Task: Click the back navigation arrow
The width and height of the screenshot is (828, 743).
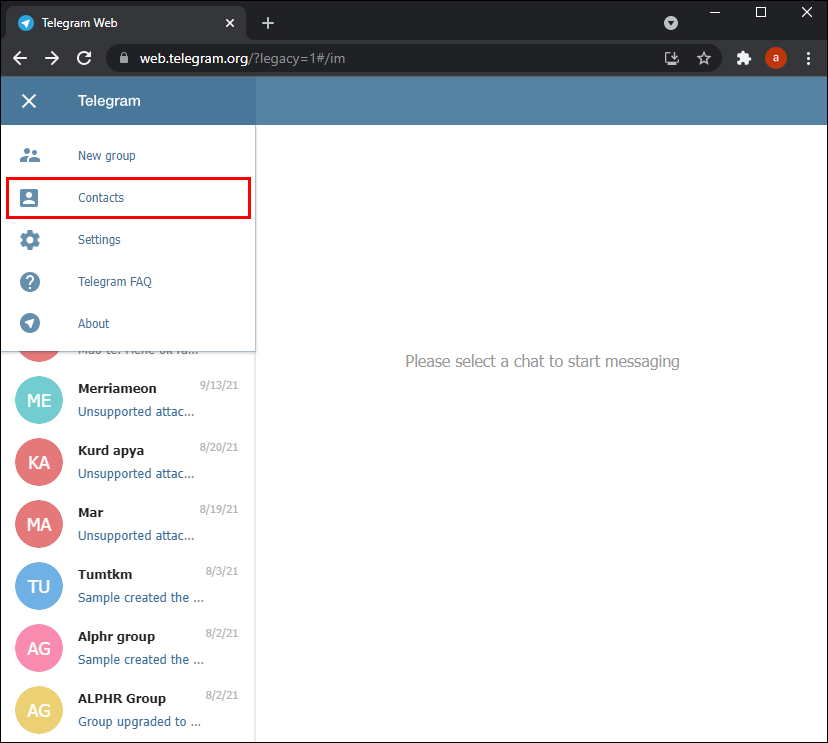Action: (x=20, y=58)
